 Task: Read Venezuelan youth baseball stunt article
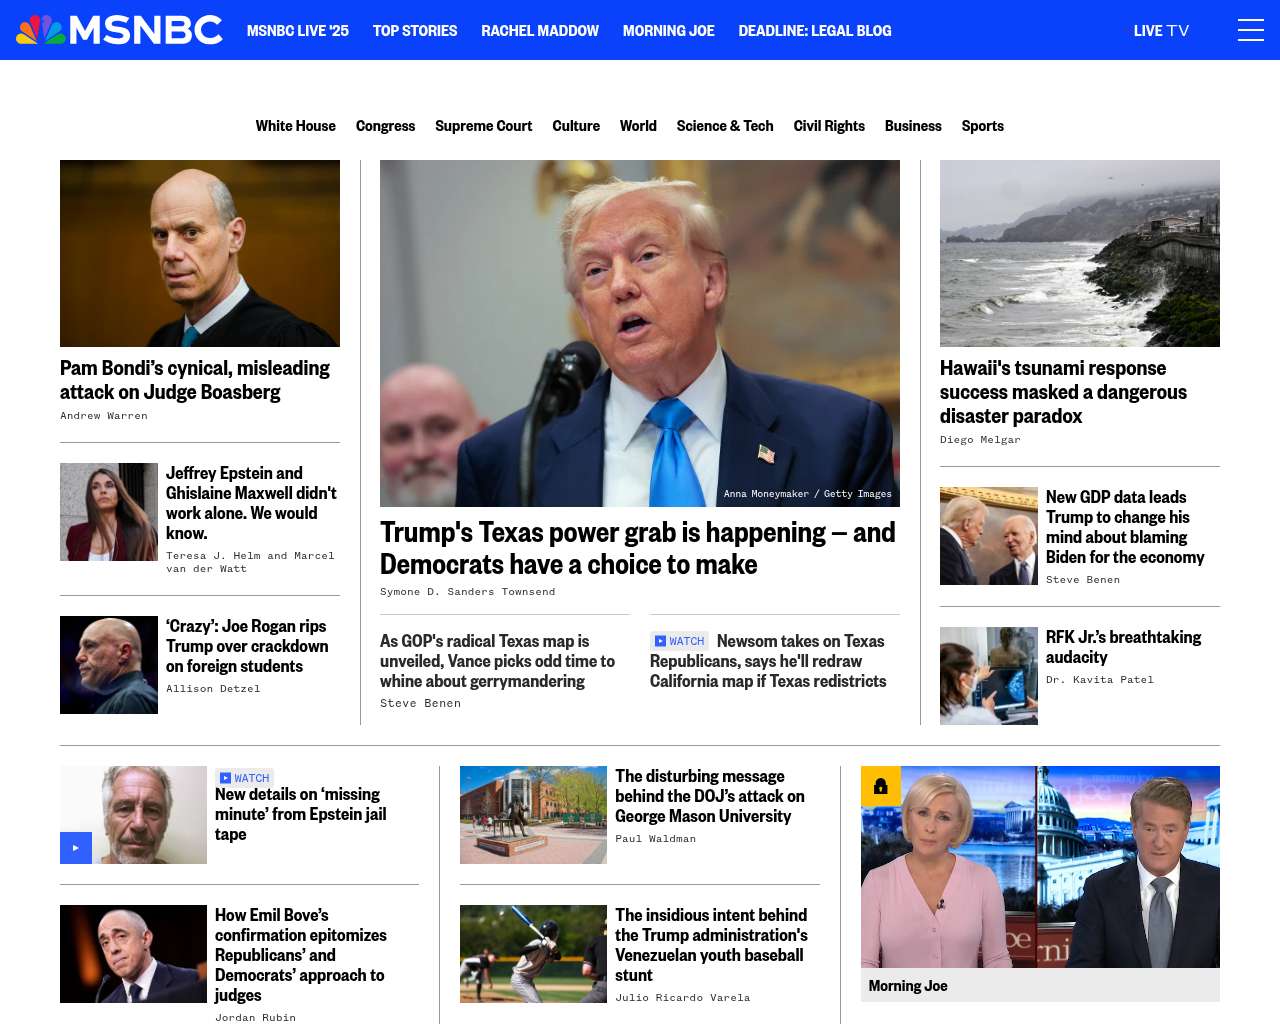[711, 945]
